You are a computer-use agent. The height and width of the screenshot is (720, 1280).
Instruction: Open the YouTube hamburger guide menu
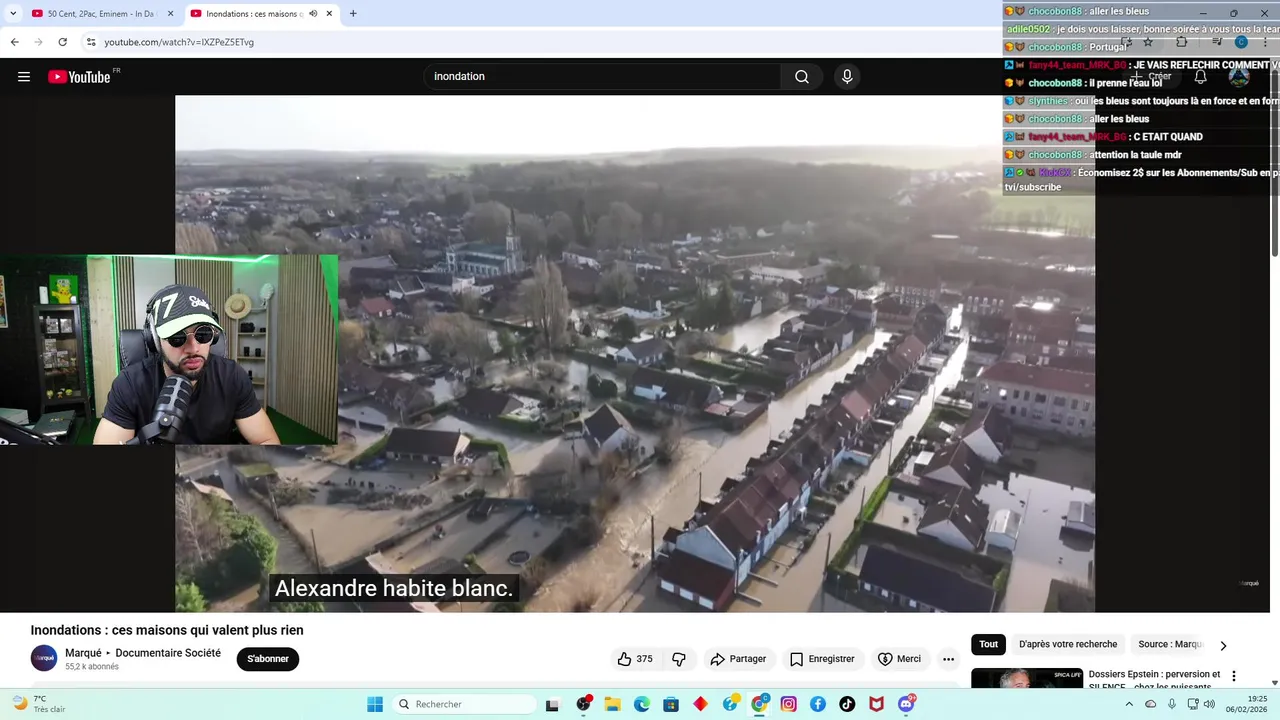(x=24, y=77)
